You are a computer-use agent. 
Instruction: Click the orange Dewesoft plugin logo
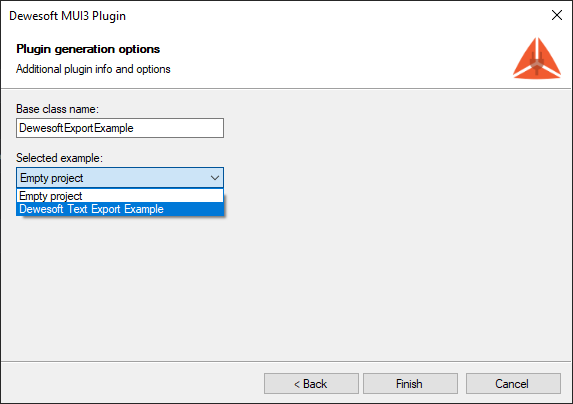tap(537, 58)
